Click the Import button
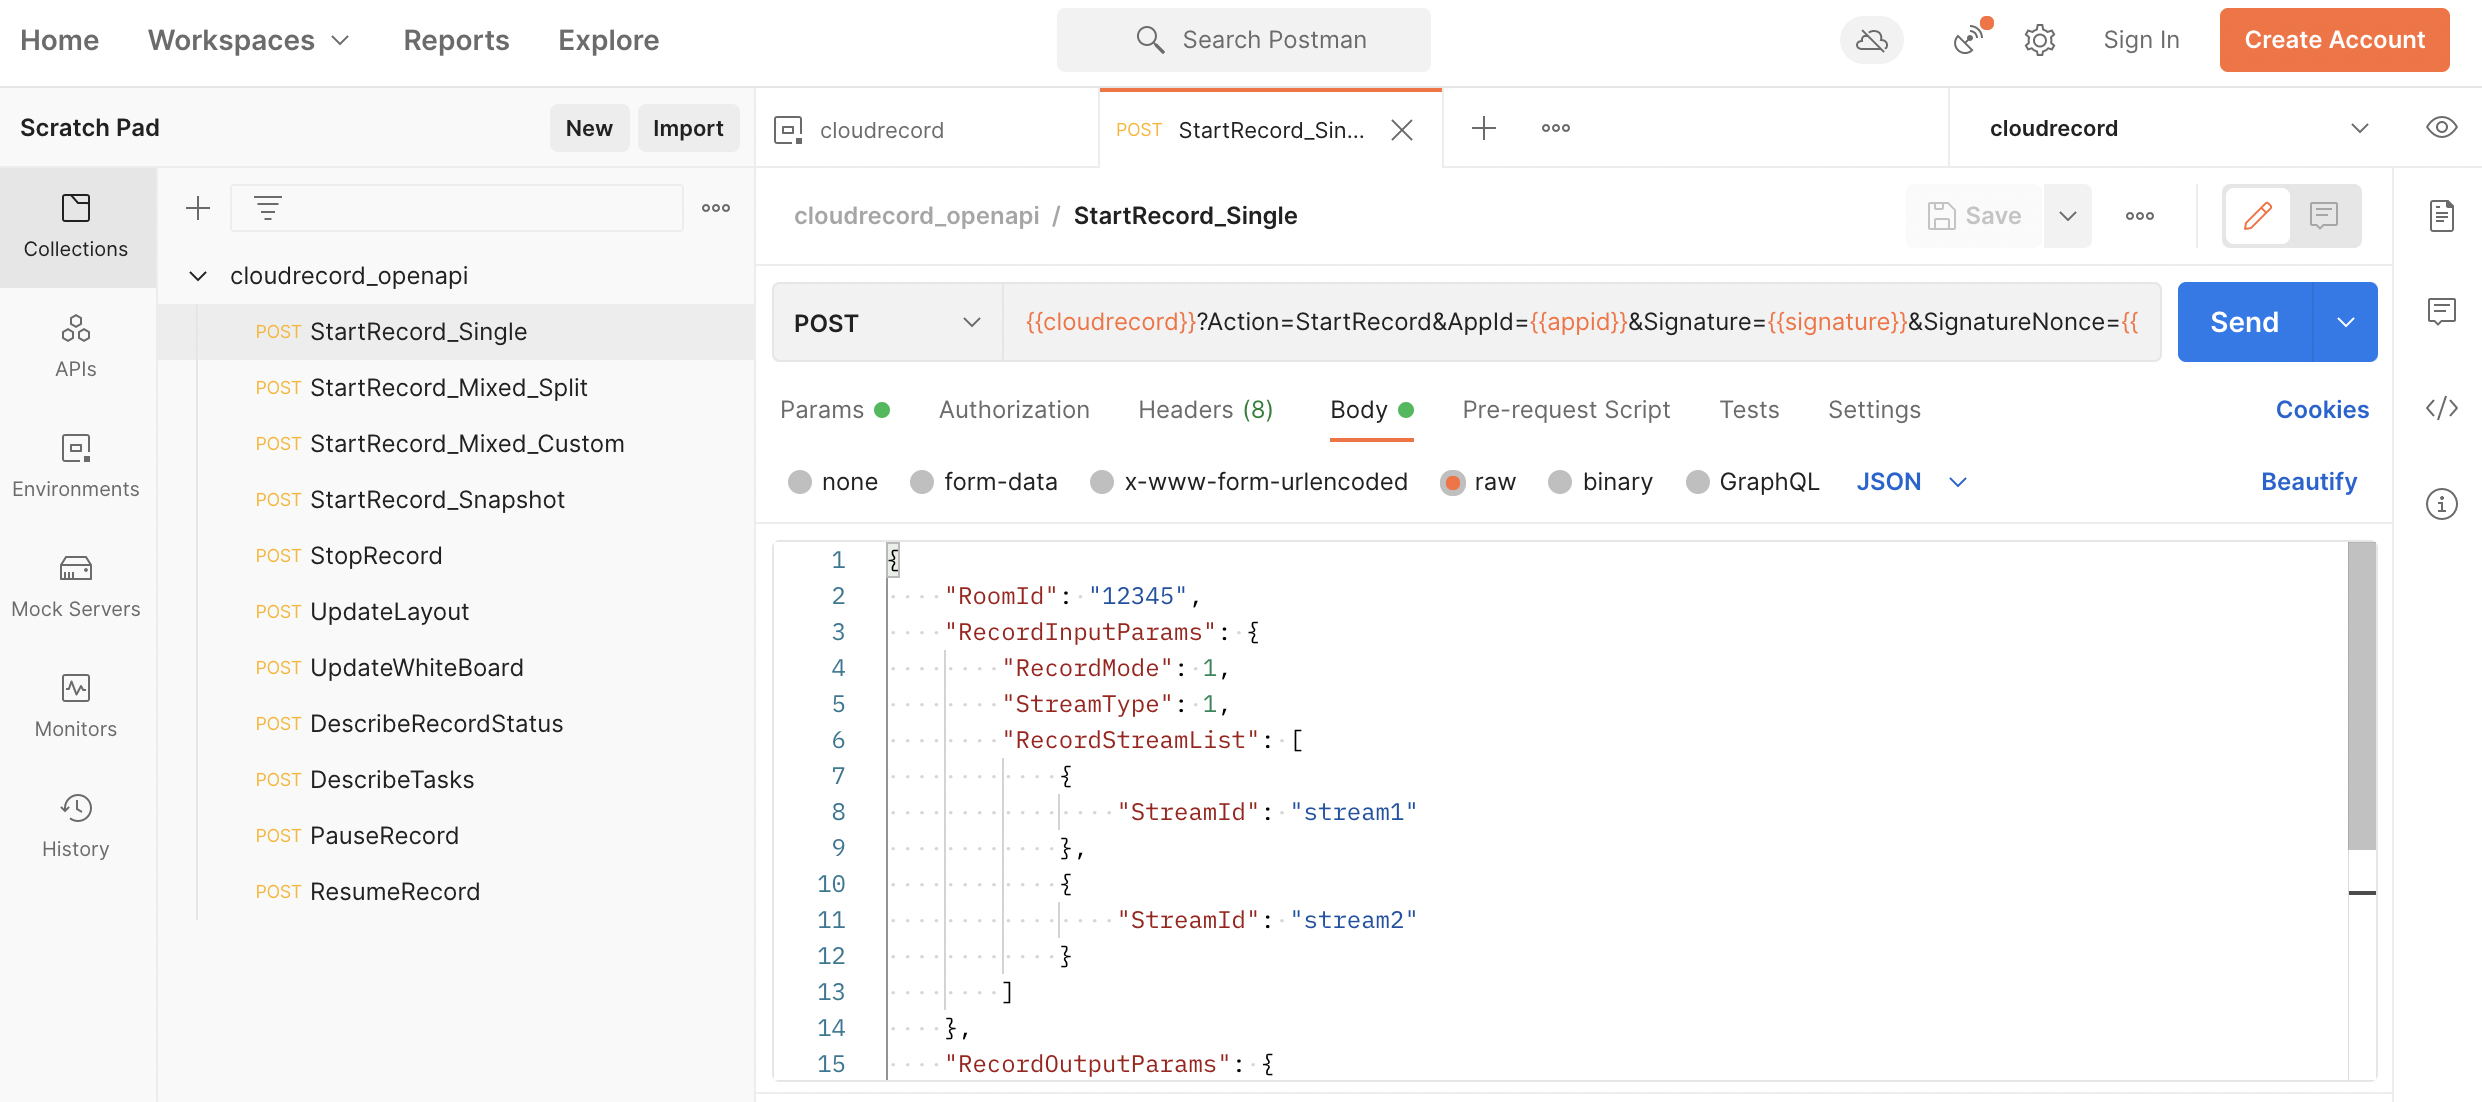Viewport: 2482px width, 1102px height. click(x=688, y=128)
